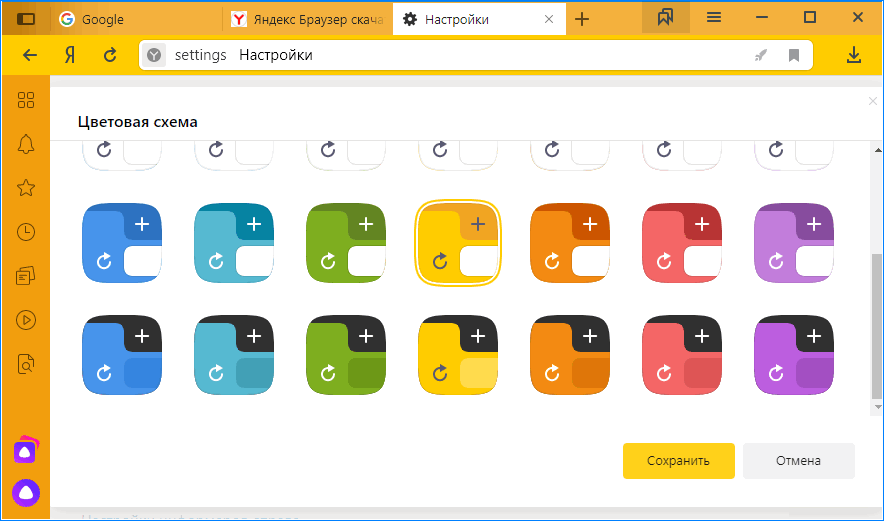Click the Сохранить button
The image size is (884, 521).
pyautogui.click(x=678, y=461)
